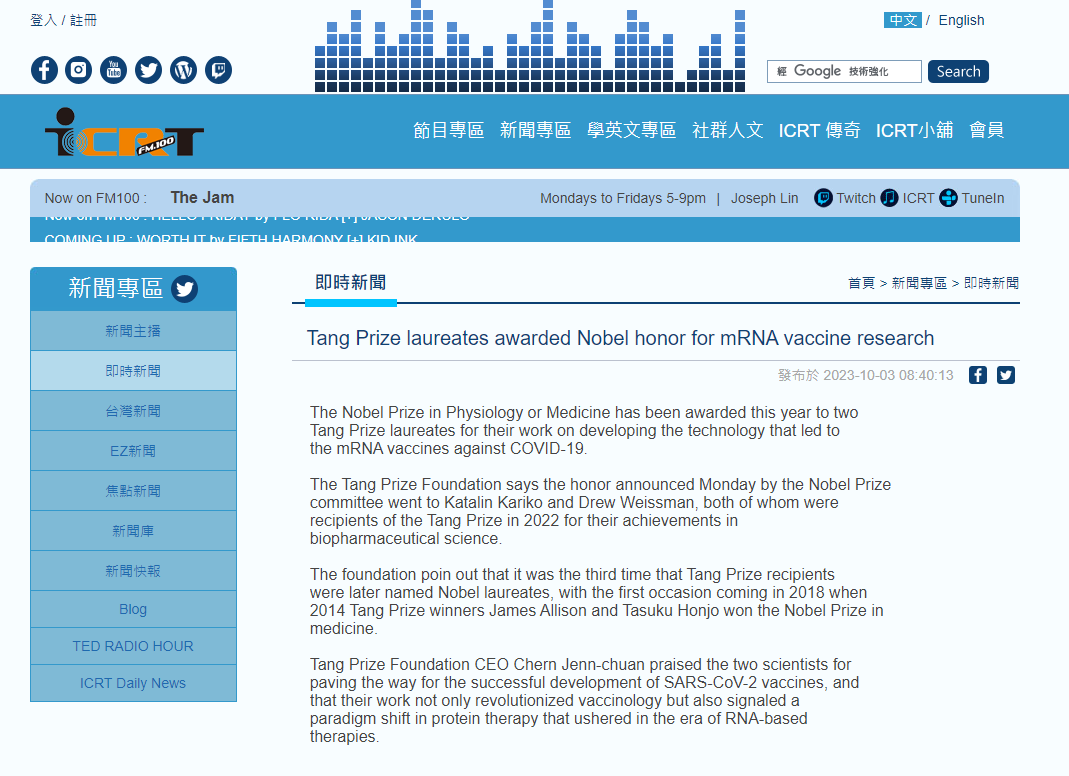The width and height of the screenshot is (1069, 776).
Task: Open 登入 login link
Action: click(44, 20)
